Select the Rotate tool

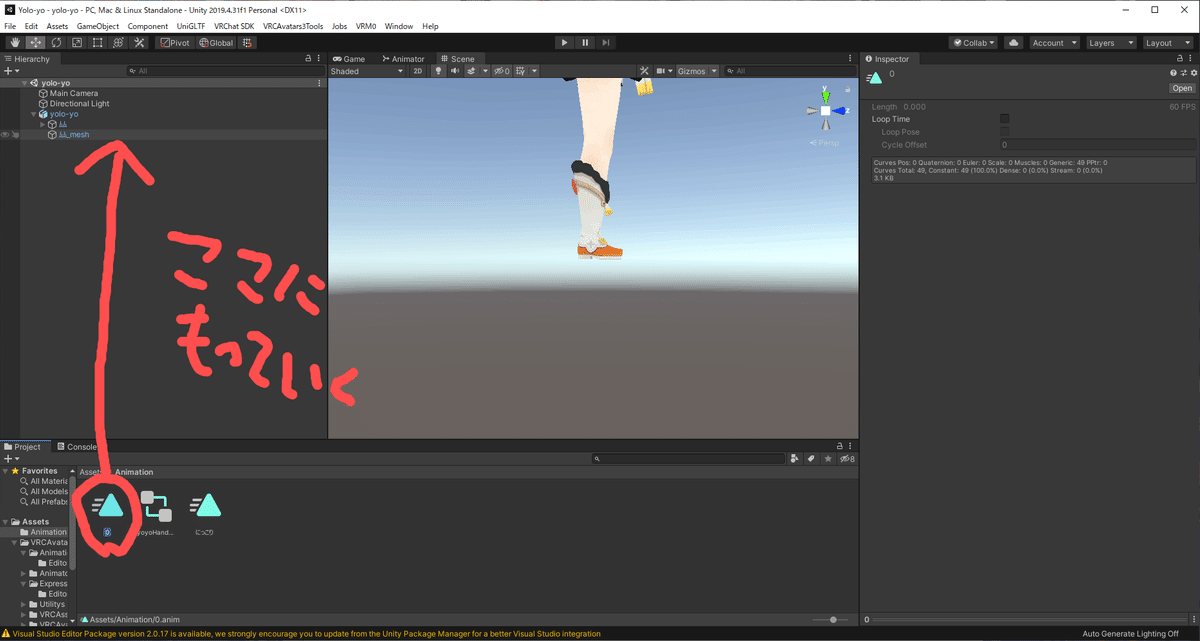click(56, 43)
